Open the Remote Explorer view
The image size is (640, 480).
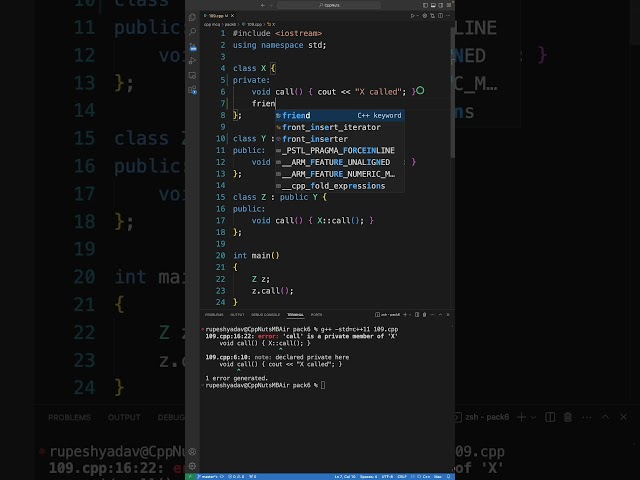coord(192,76)
